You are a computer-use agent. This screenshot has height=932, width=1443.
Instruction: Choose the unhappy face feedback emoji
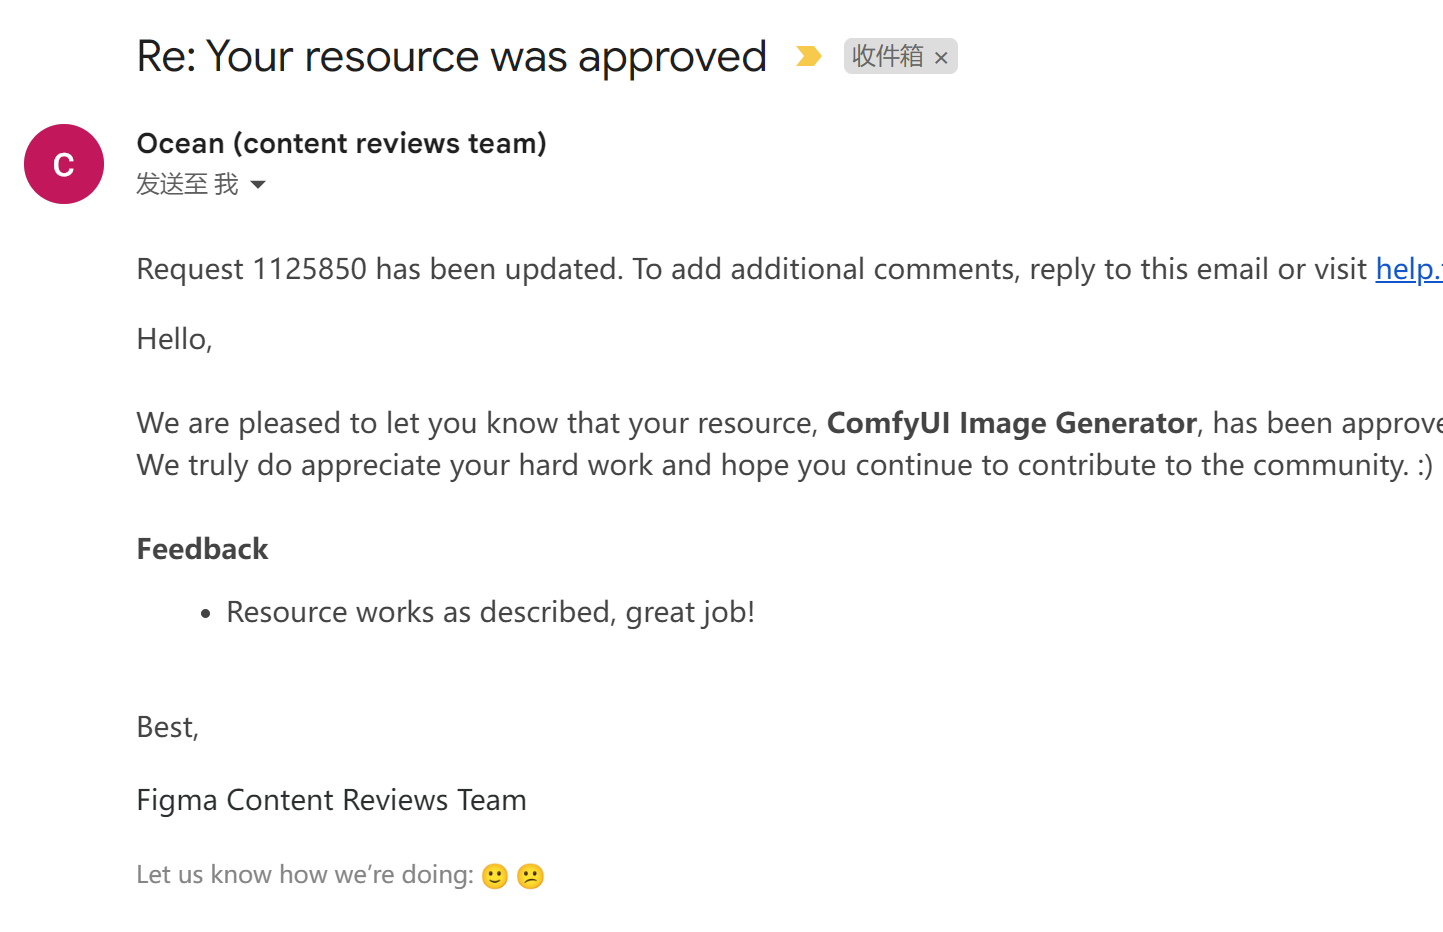click(530, 876)
